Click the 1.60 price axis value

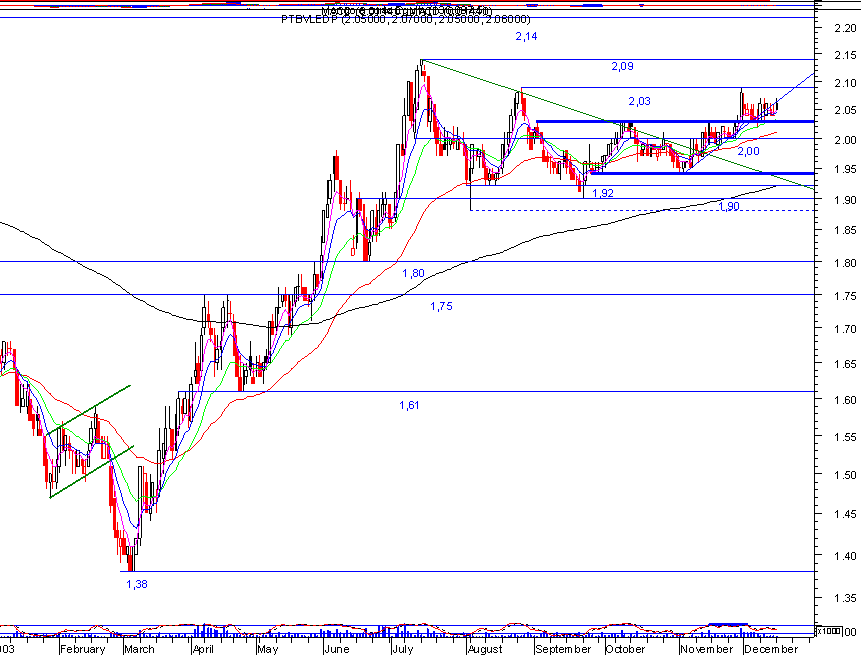tap(845, 400)
